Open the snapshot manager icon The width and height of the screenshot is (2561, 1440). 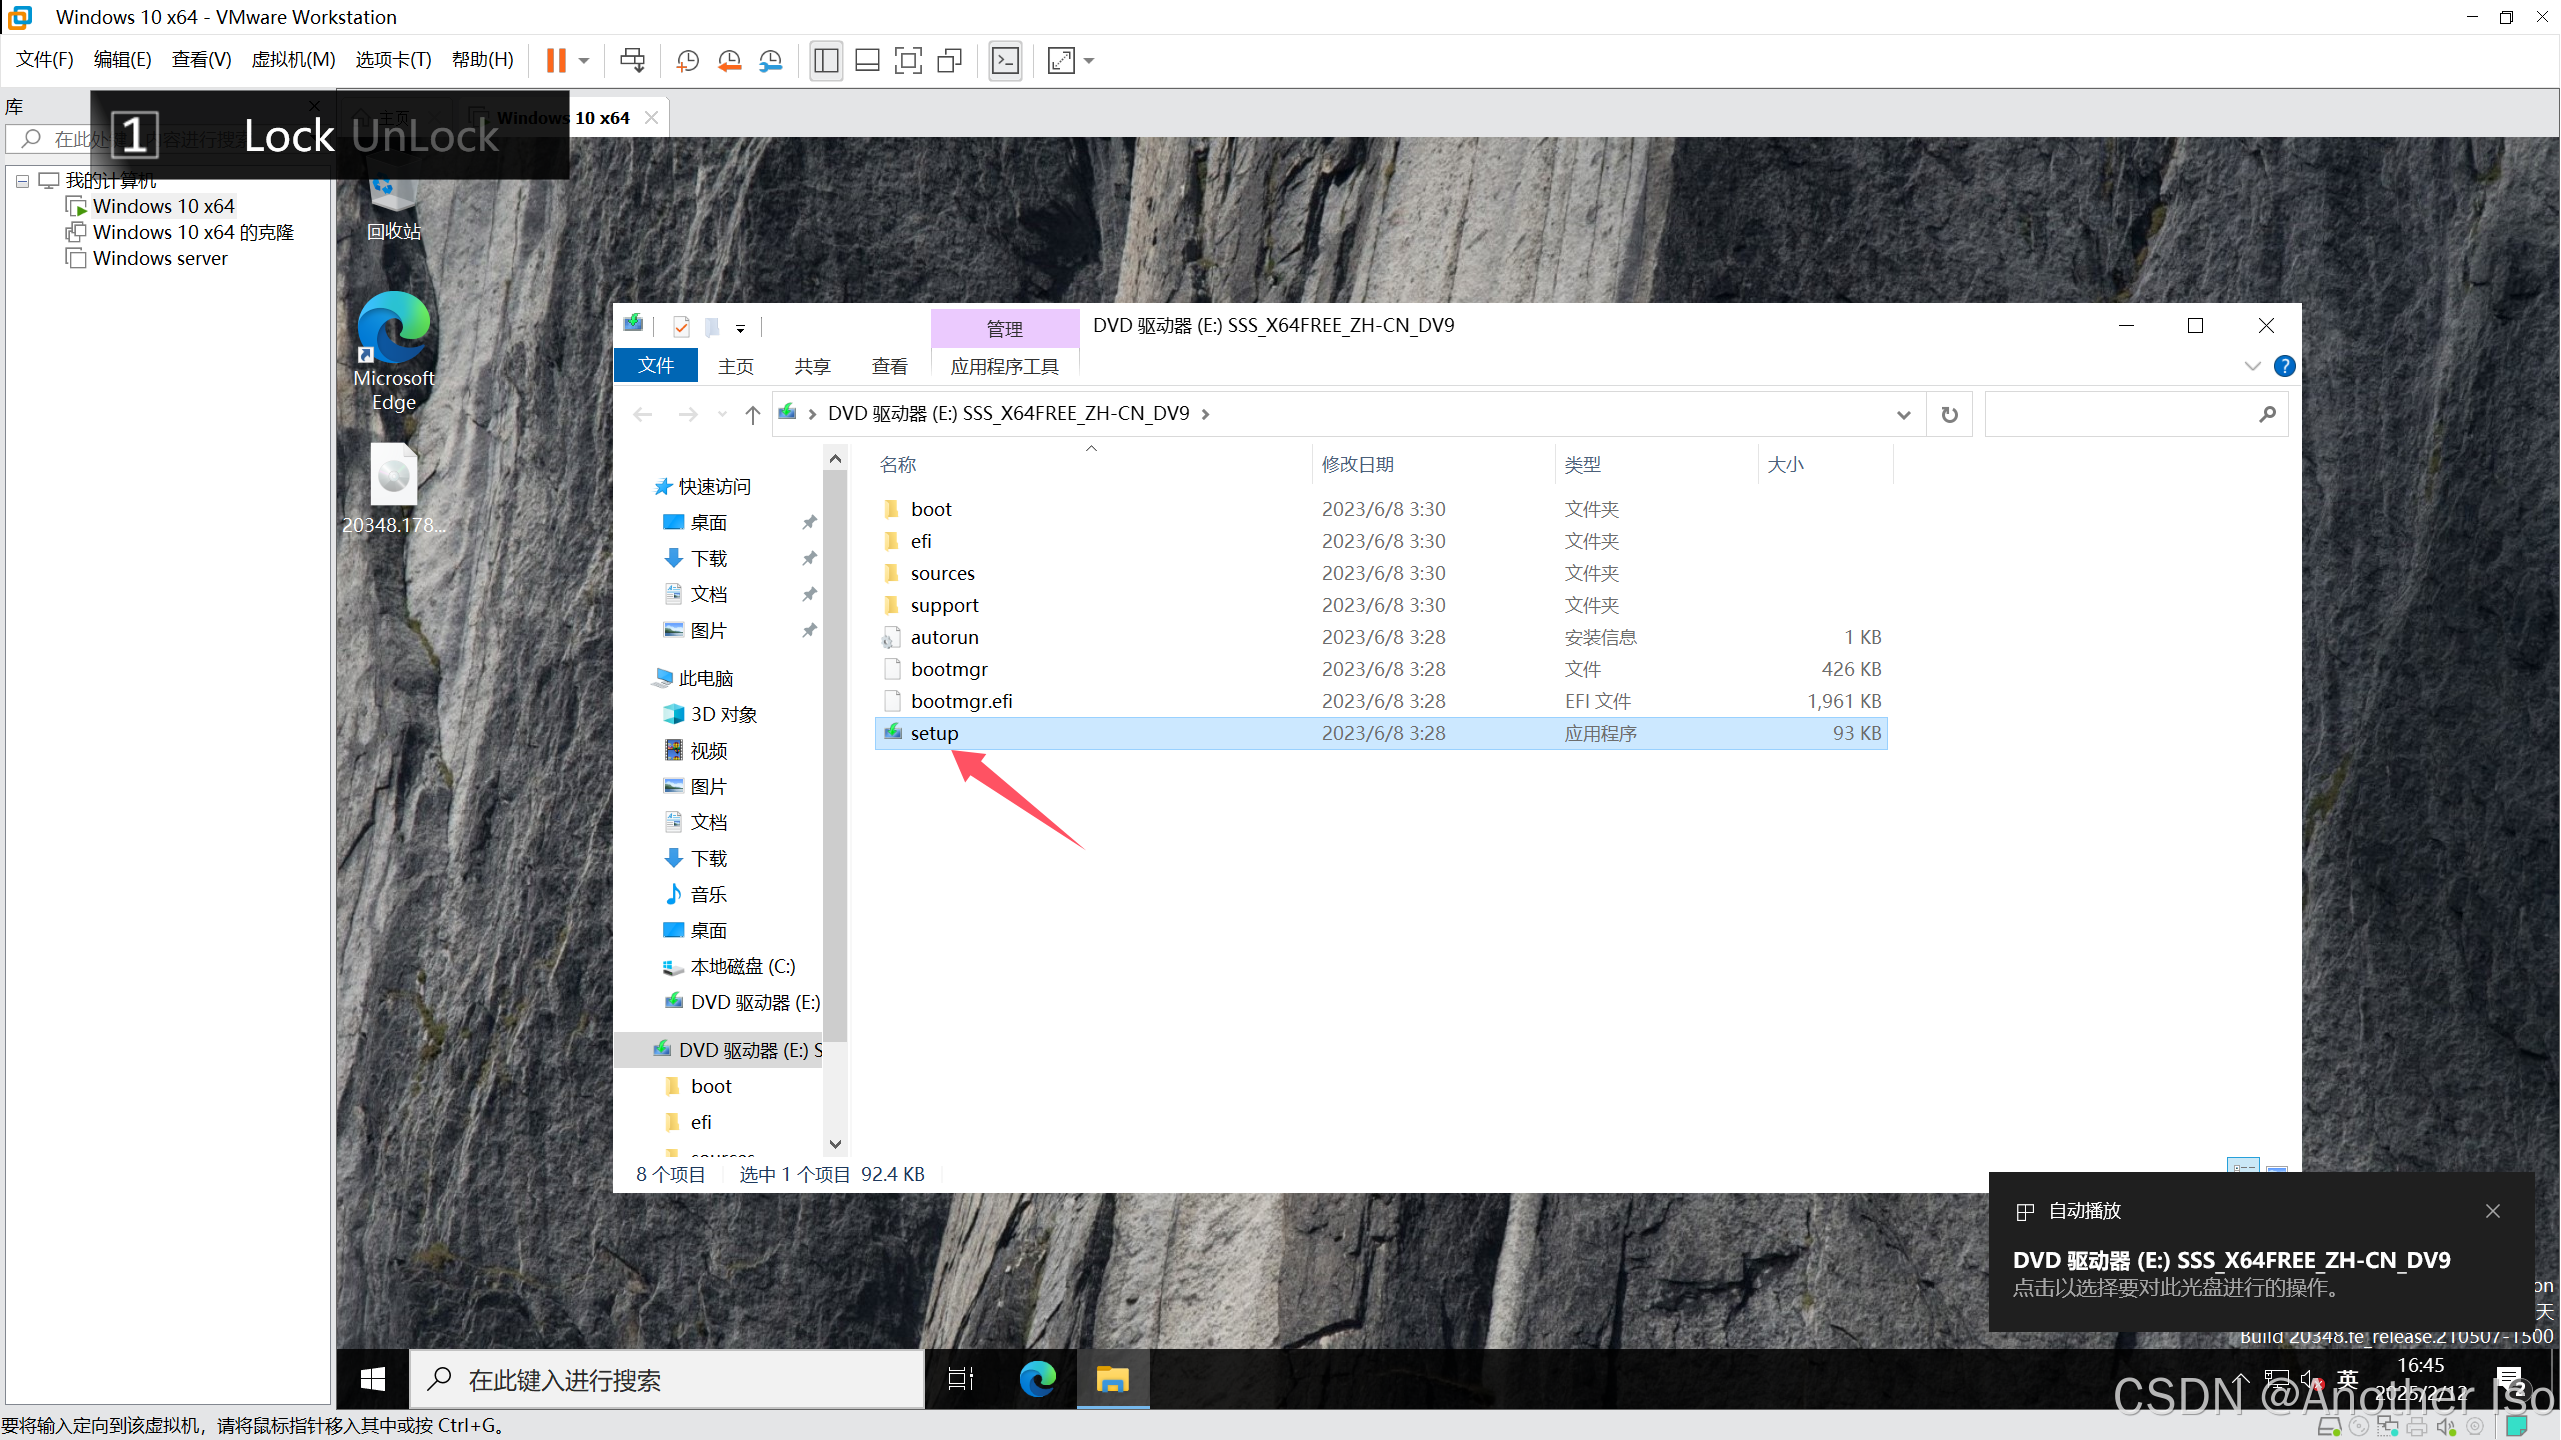pyautogui.click(x=771, y=61)
